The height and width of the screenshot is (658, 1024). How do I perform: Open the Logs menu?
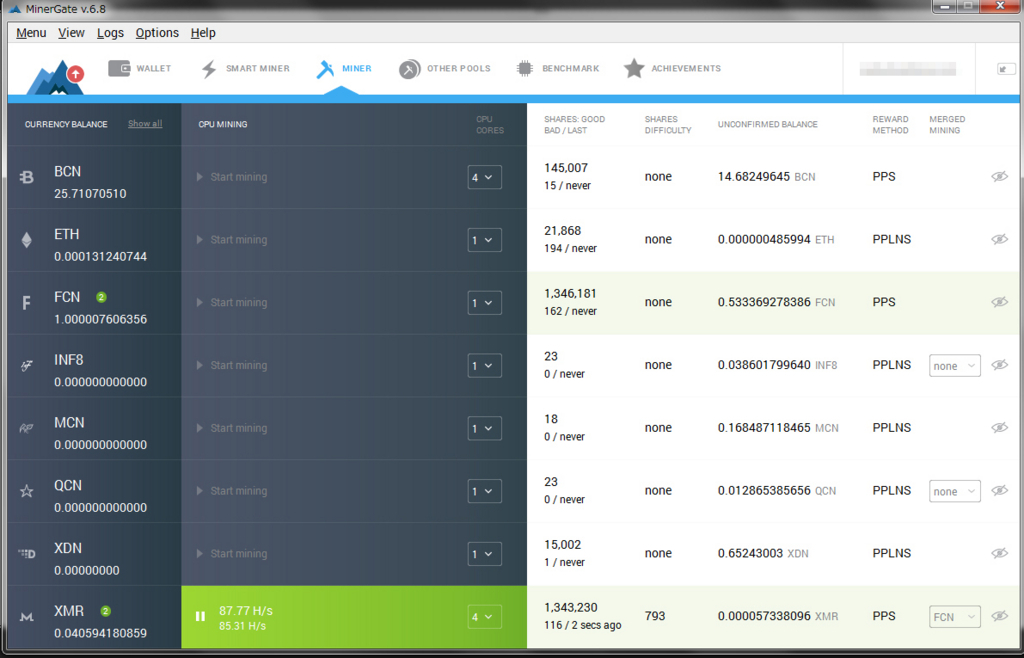[110, 33]
